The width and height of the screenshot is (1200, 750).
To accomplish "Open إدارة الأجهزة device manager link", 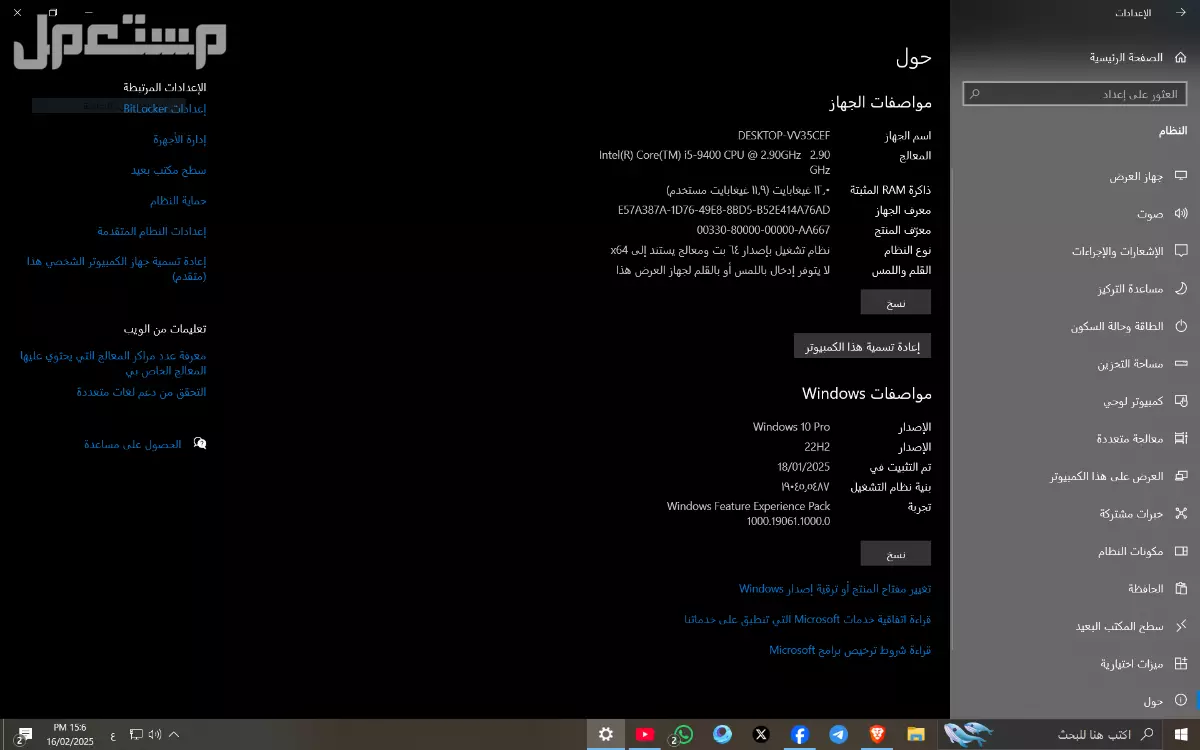I will (x=180, y=139).
